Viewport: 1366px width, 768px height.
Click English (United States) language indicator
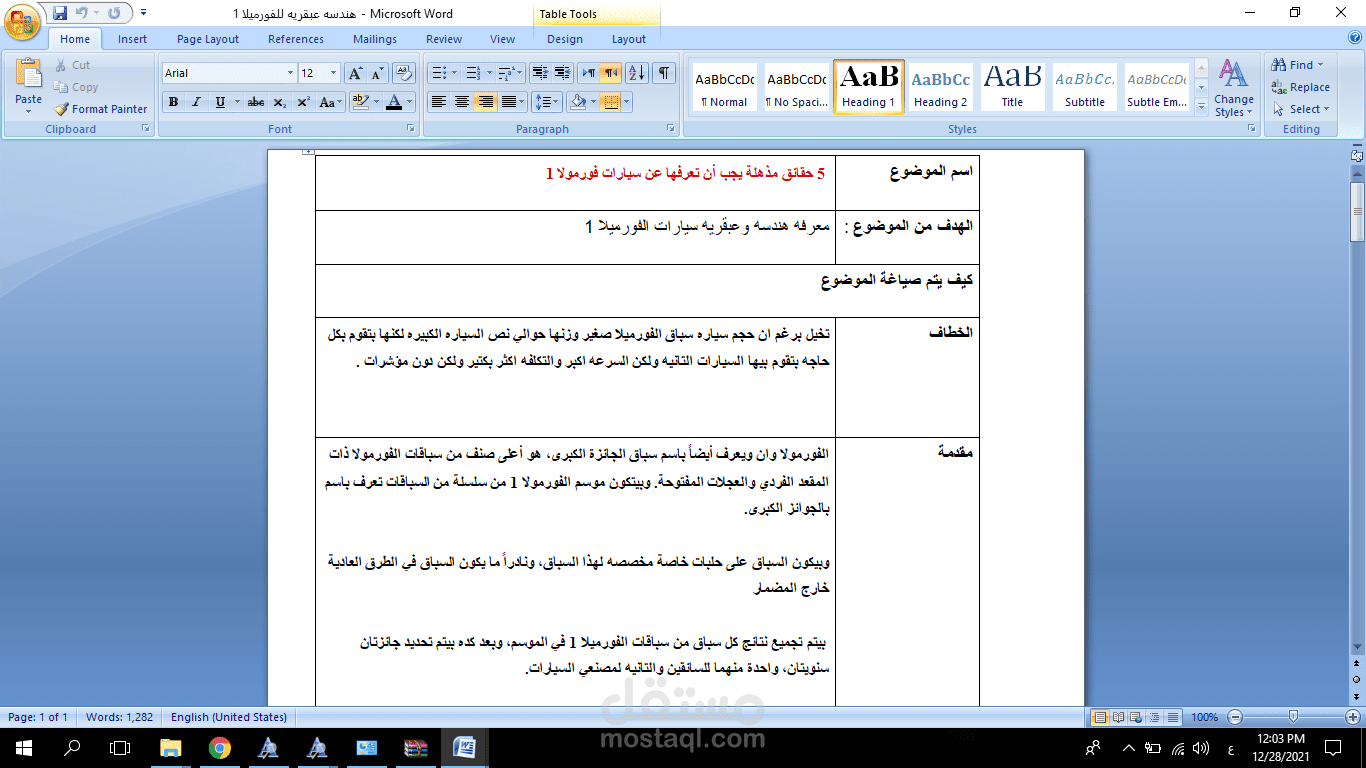click(229, 717)
